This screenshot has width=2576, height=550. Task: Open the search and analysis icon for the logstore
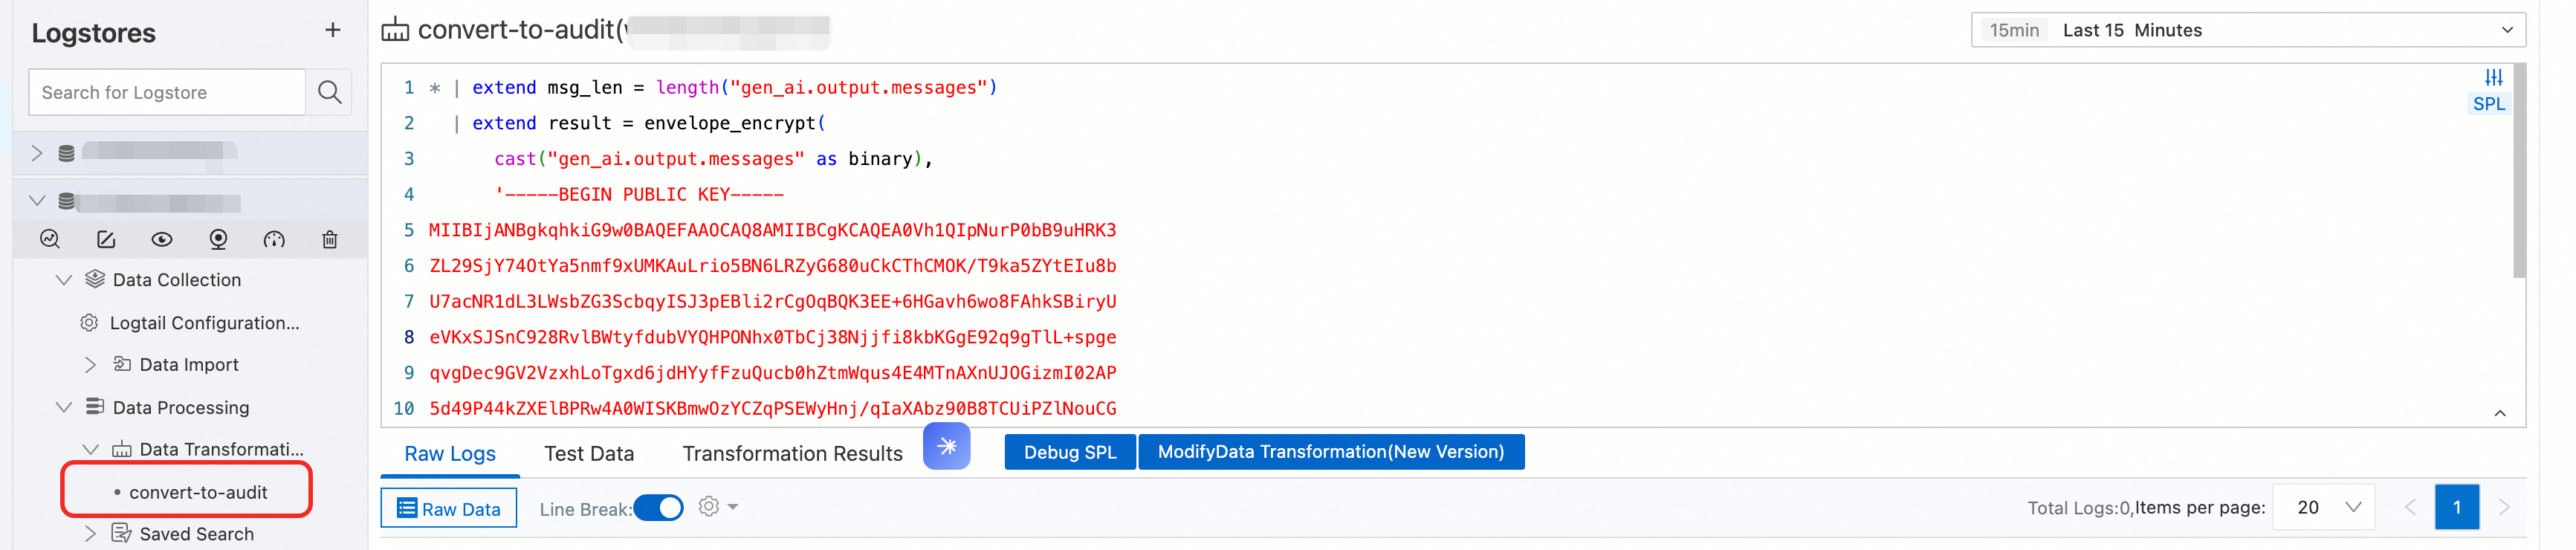[50, 239]
